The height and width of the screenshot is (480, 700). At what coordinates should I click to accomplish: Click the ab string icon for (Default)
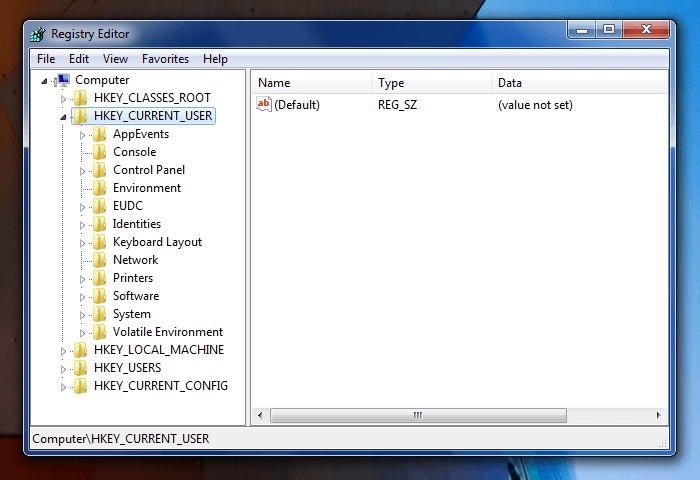pyautogui.click(x=264, y=104)
